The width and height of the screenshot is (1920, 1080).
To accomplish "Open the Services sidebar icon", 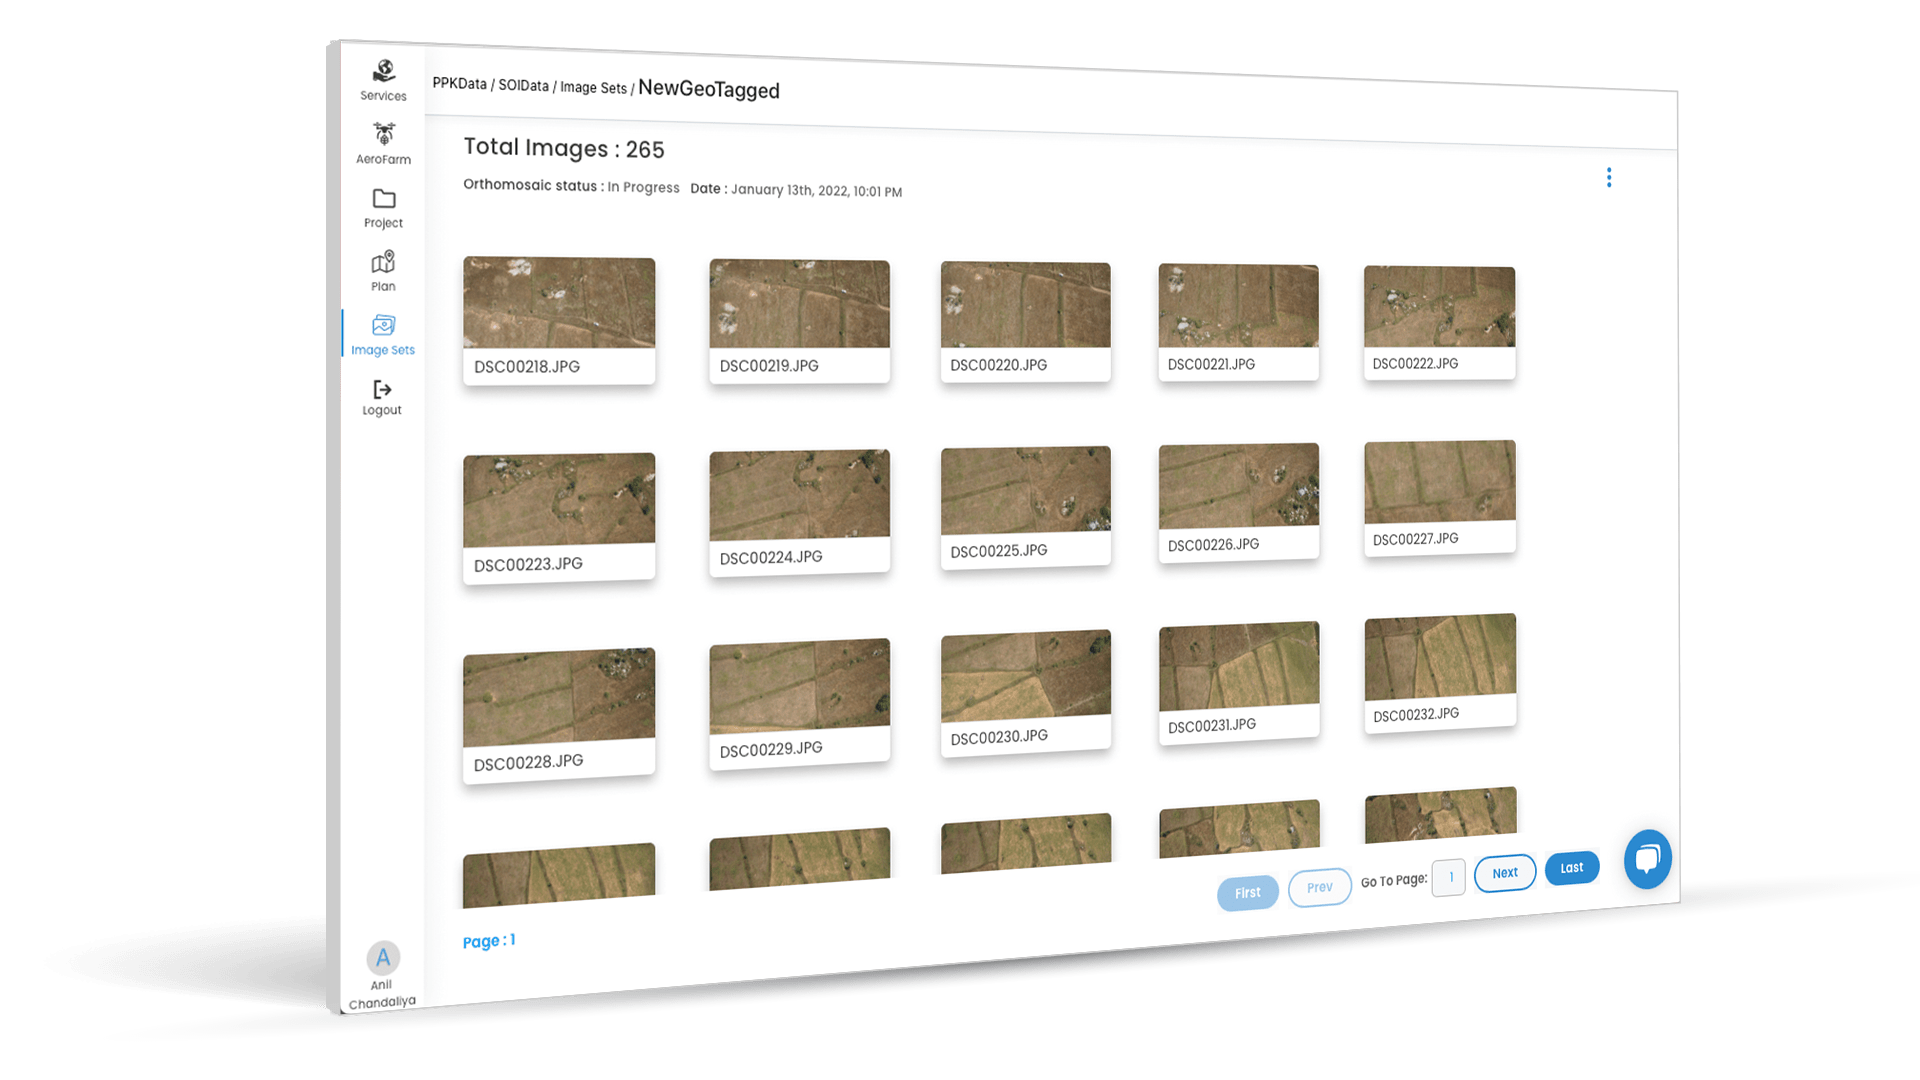I will click(384, 72).
